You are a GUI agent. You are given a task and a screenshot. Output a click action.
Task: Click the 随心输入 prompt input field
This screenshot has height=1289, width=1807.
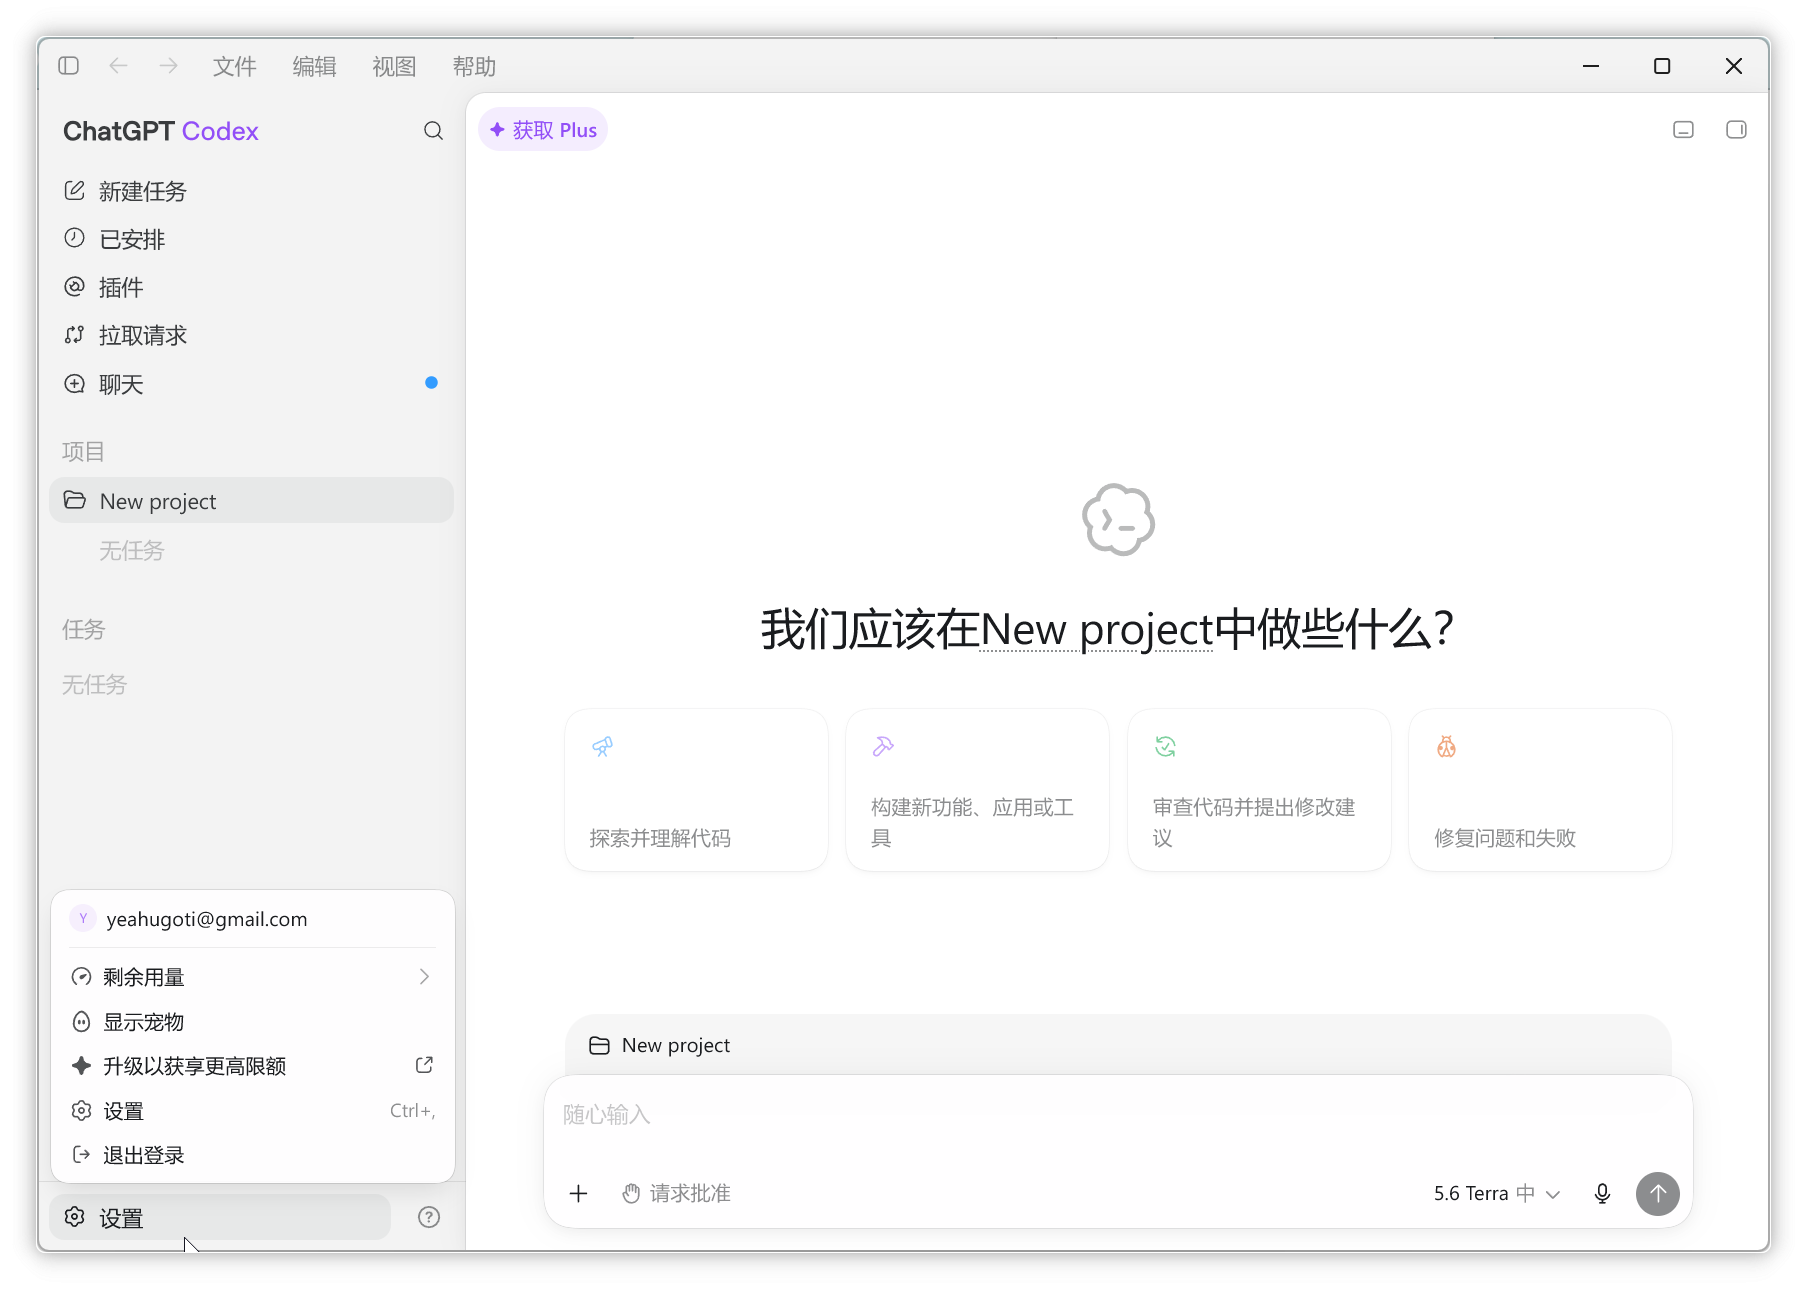(1118, 1115)
